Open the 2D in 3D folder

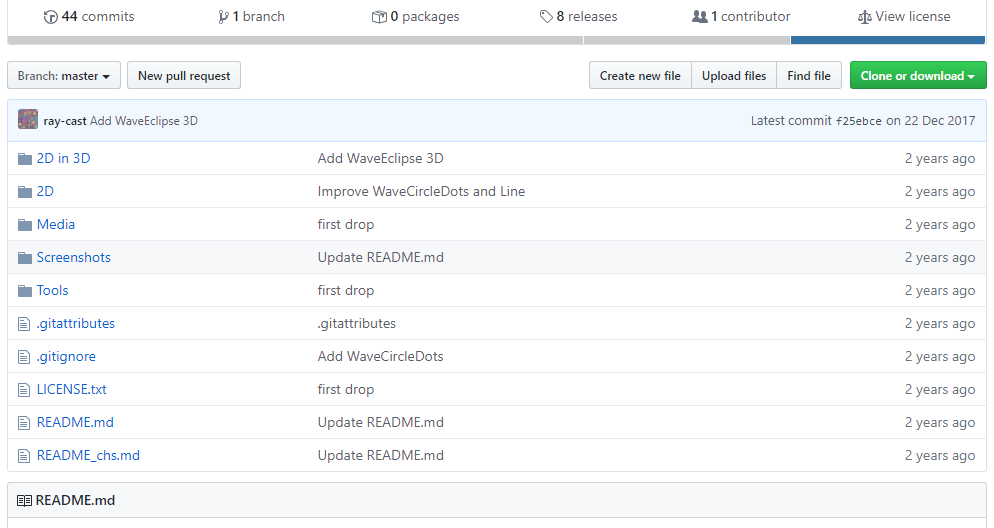tap(63, 158)
